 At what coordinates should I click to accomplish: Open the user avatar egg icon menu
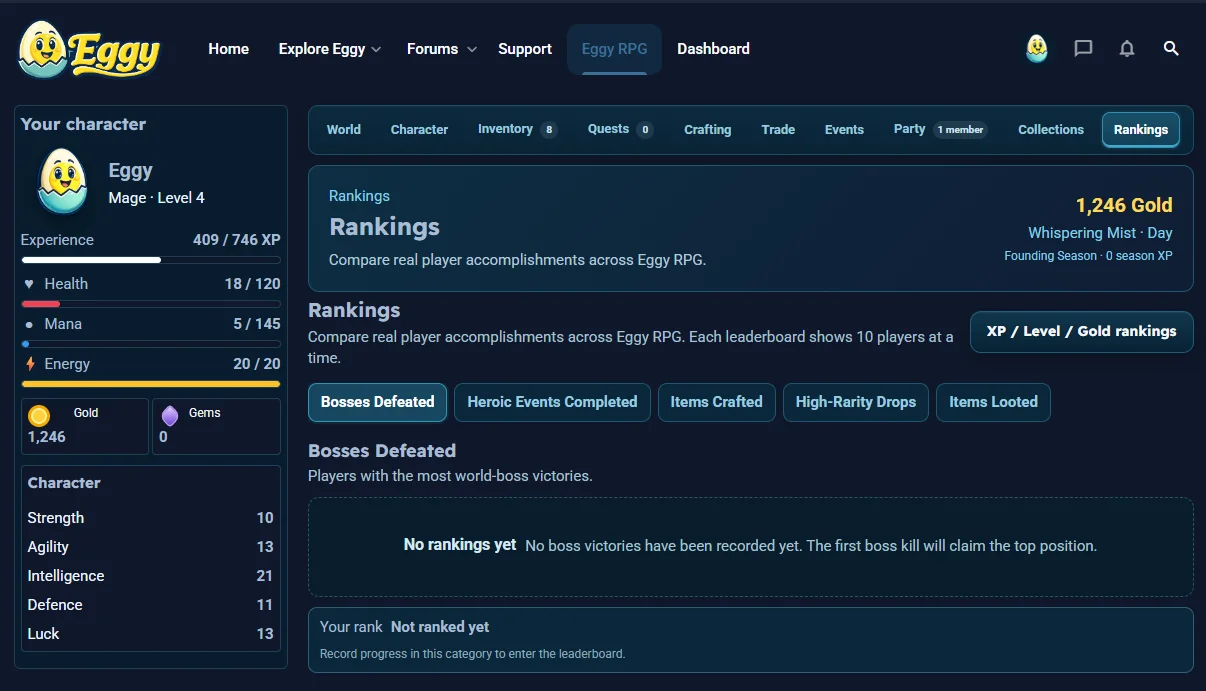pos(1037,48)
